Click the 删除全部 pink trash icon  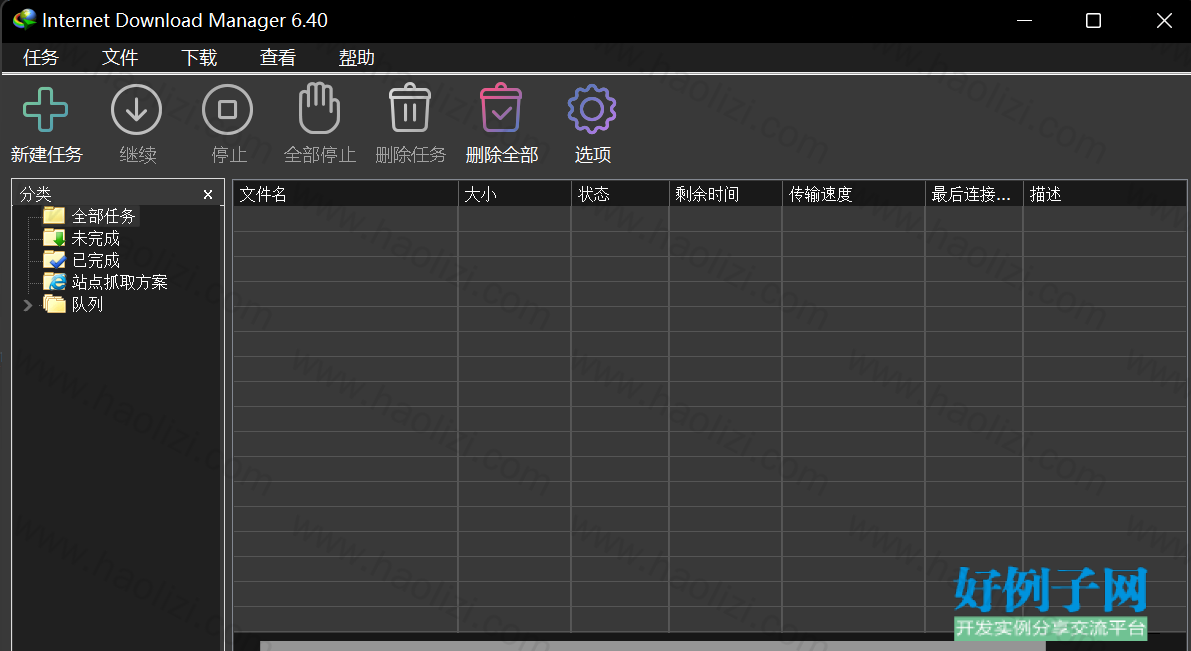tap(501, 109)
